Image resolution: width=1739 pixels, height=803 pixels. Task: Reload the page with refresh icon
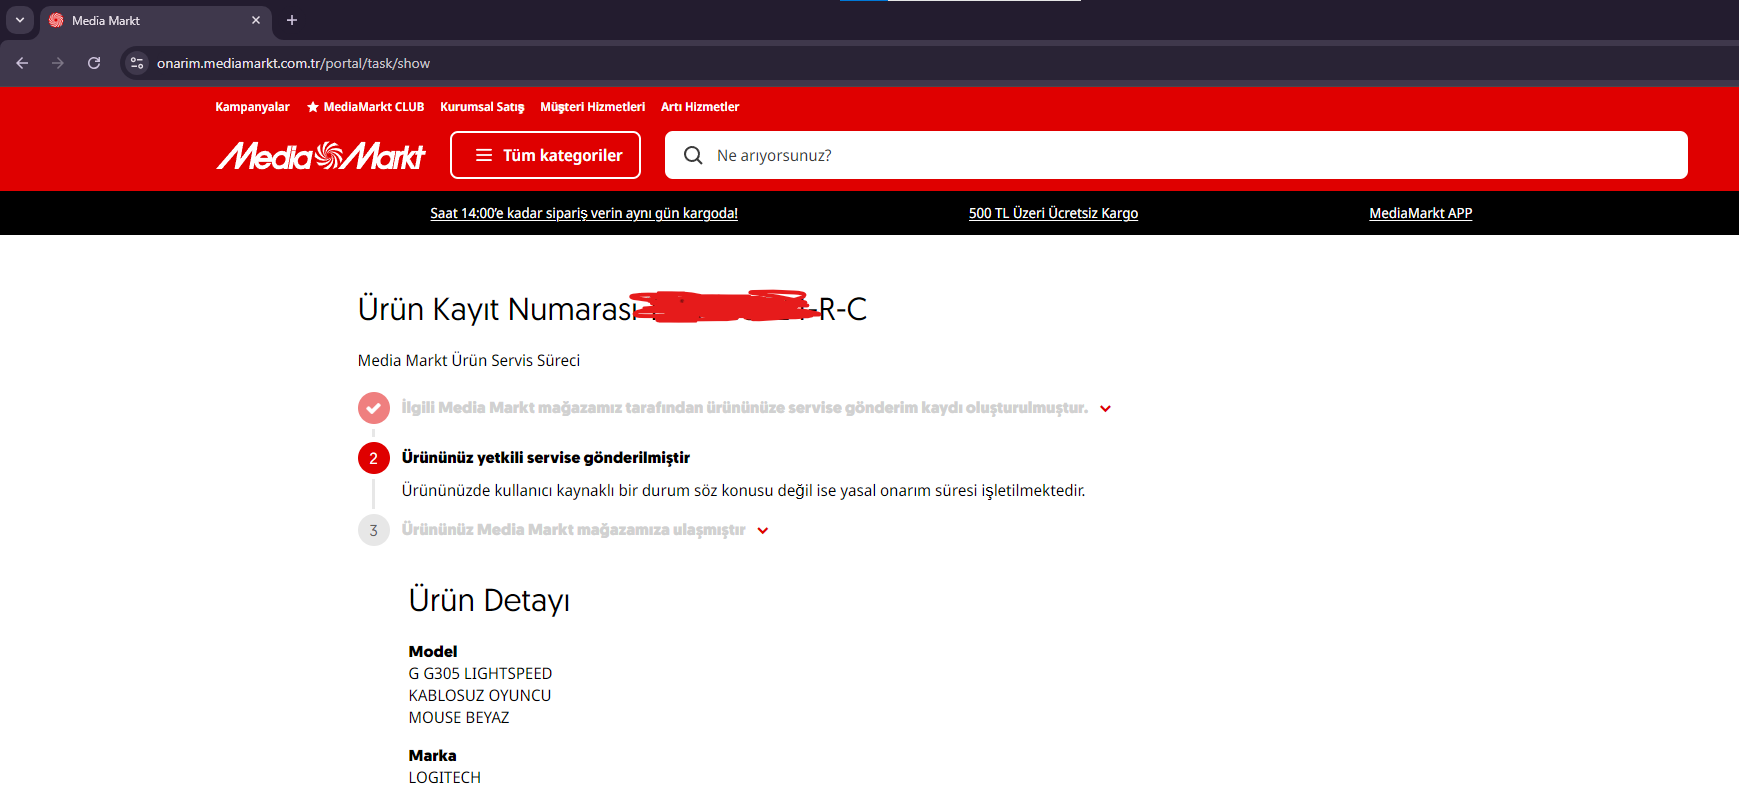pos(94,63)
